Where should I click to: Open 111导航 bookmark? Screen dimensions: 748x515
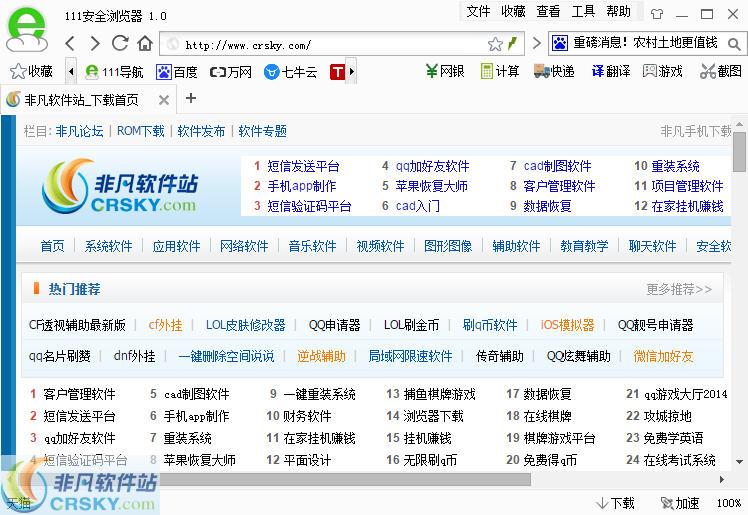[x=114, y=72]
